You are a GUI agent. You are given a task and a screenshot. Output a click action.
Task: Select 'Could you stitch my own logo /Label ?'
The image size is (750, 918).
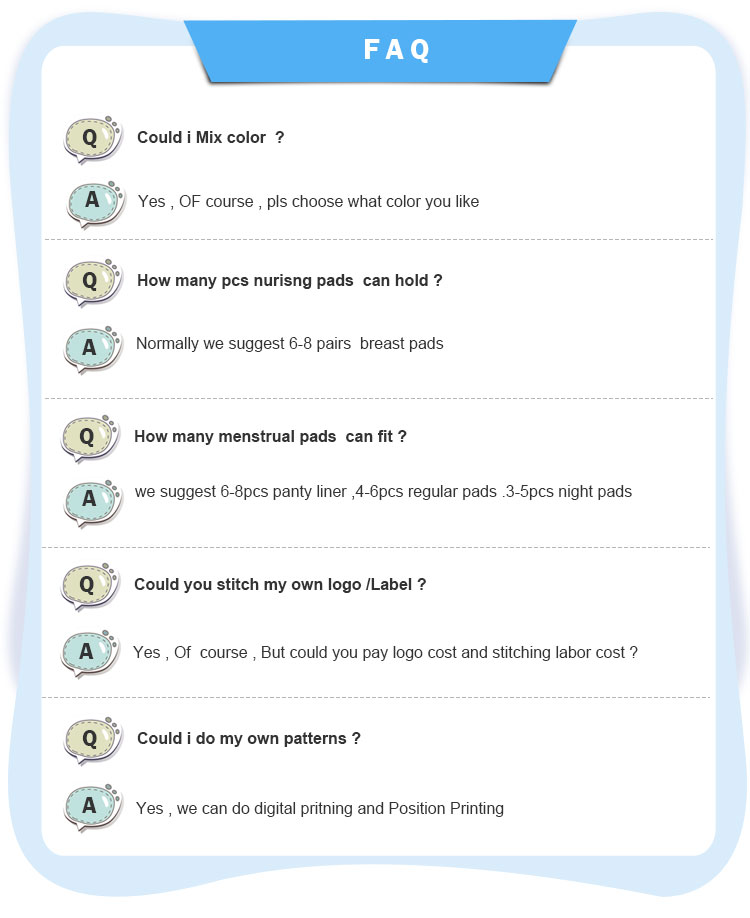pos(280,585)
